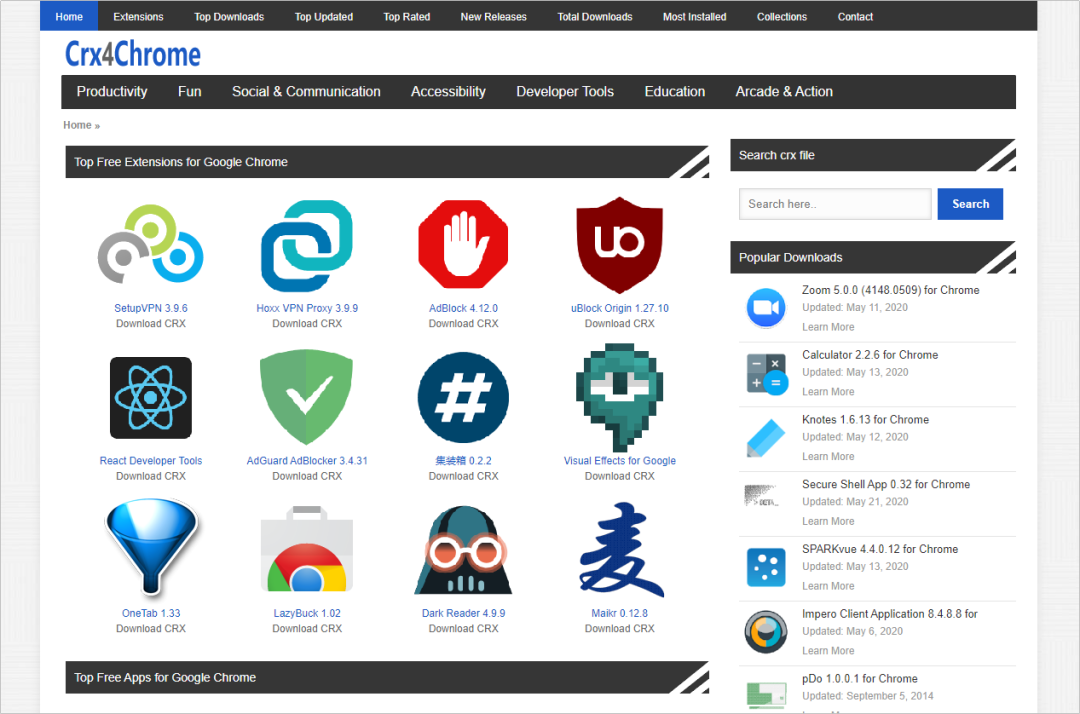Click the Crx4Chrome site logo
This screenshot has height=714, width=1080.
pos(133,54)
